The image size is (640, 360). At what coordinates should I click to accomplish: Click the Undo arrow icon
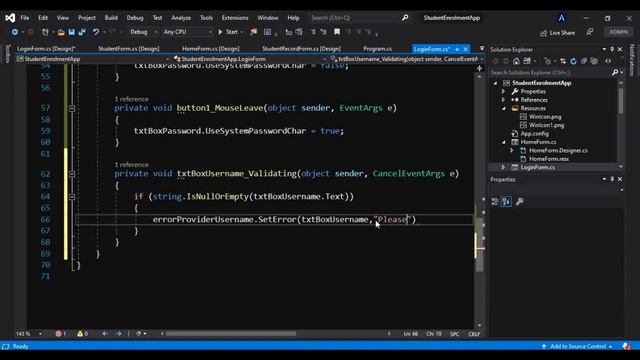point(96,32)
